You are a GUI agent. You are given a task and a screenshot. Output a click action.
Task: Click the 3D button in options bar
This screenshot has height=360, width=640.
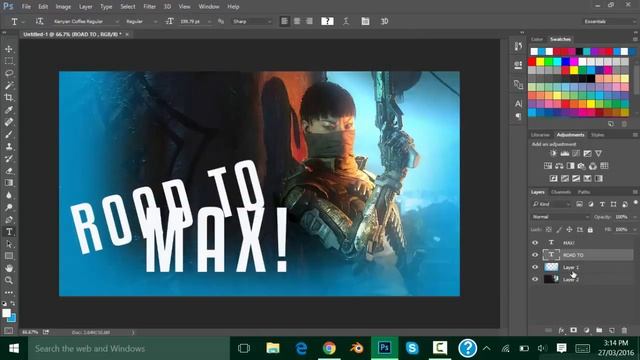tap(384, 21)
